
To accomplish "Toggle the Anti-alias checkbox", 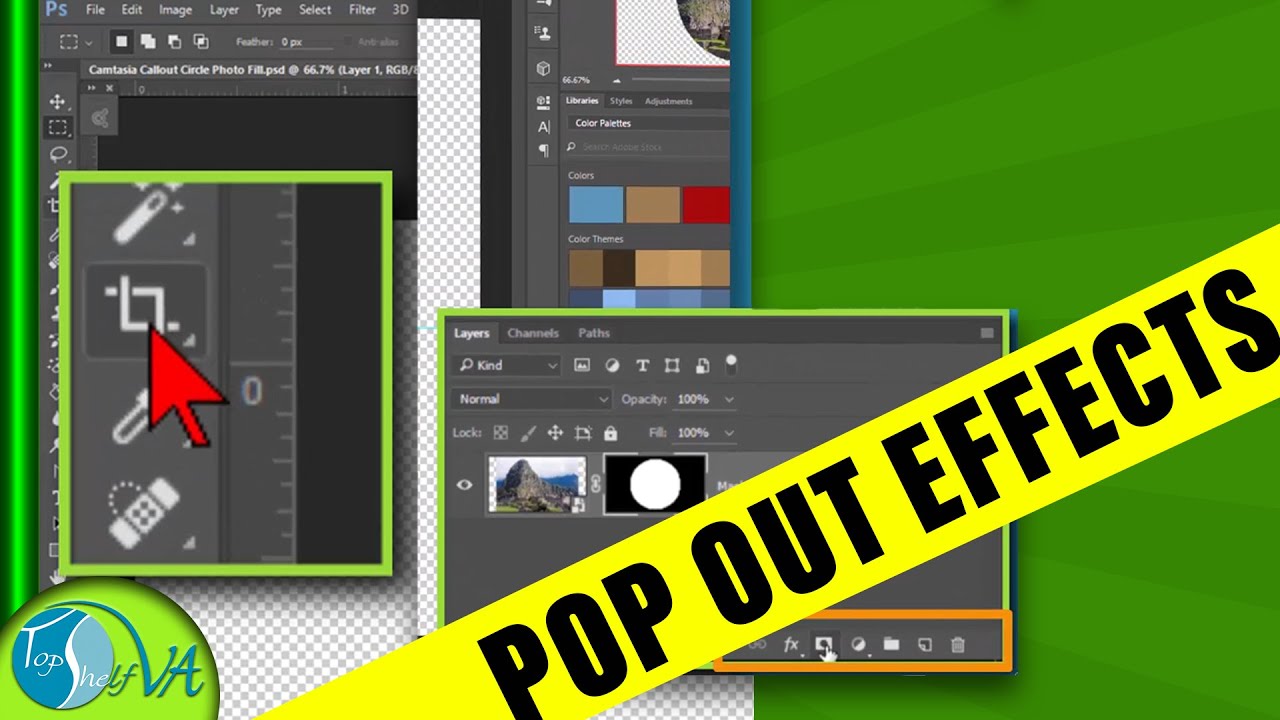I will pos(348,42).
